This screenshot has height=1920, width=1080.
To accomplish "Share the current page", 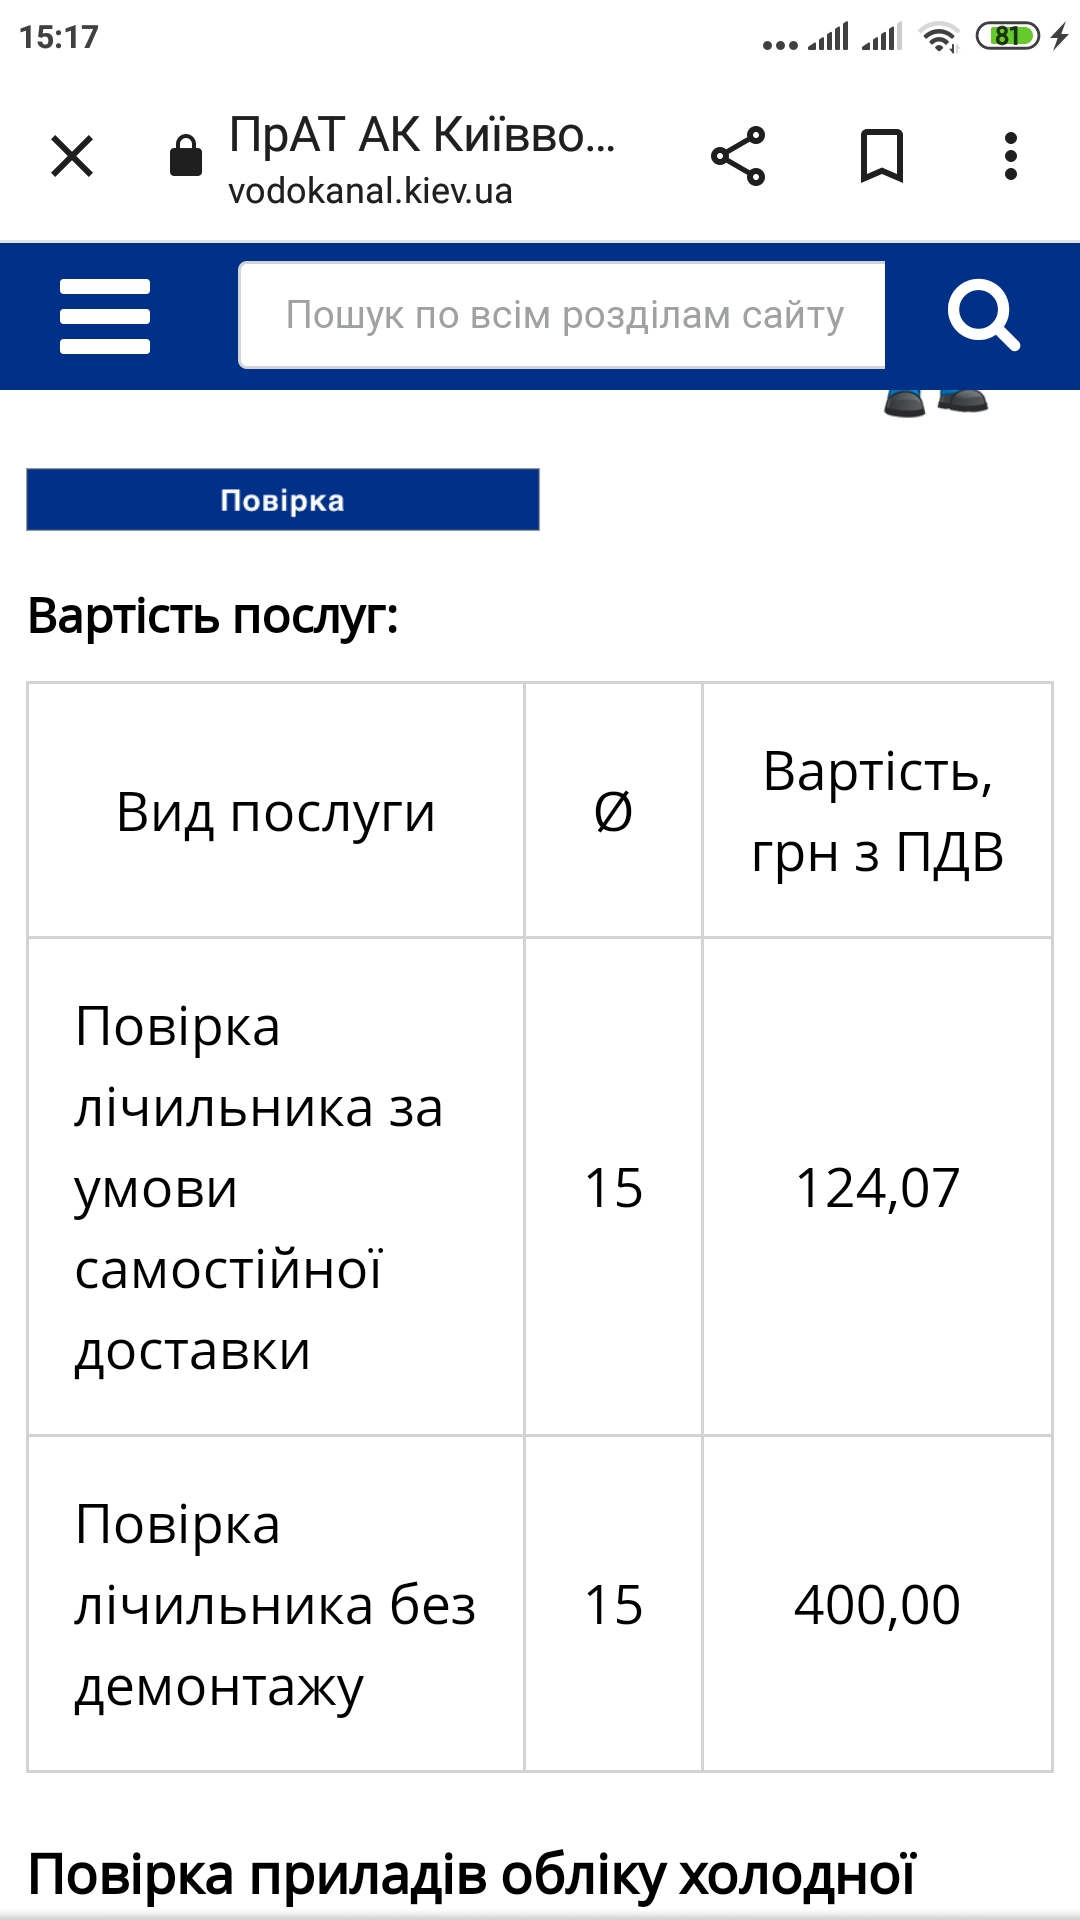I will pyautogui.click(x=738, y=156).
